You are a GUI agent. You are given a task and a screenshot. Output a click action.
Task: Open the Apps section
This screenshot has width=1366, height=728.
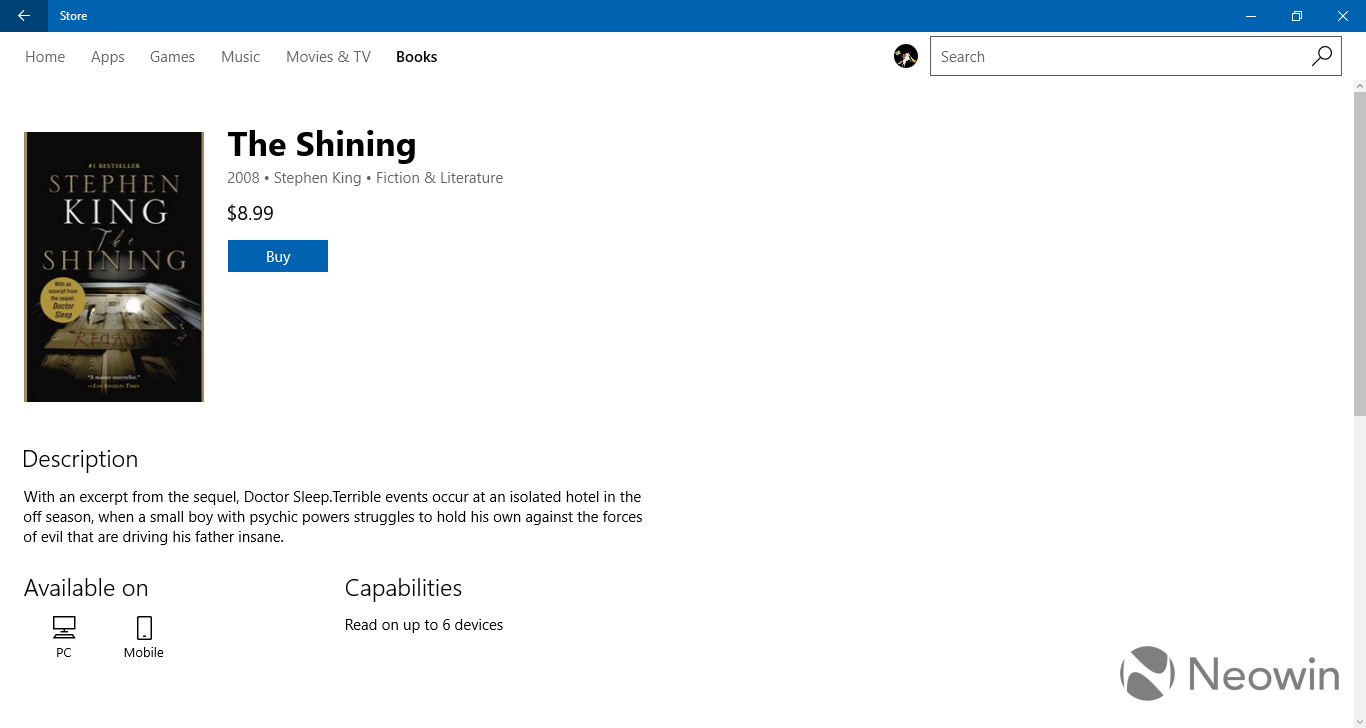pyautogui.click(x=107, y=57)
